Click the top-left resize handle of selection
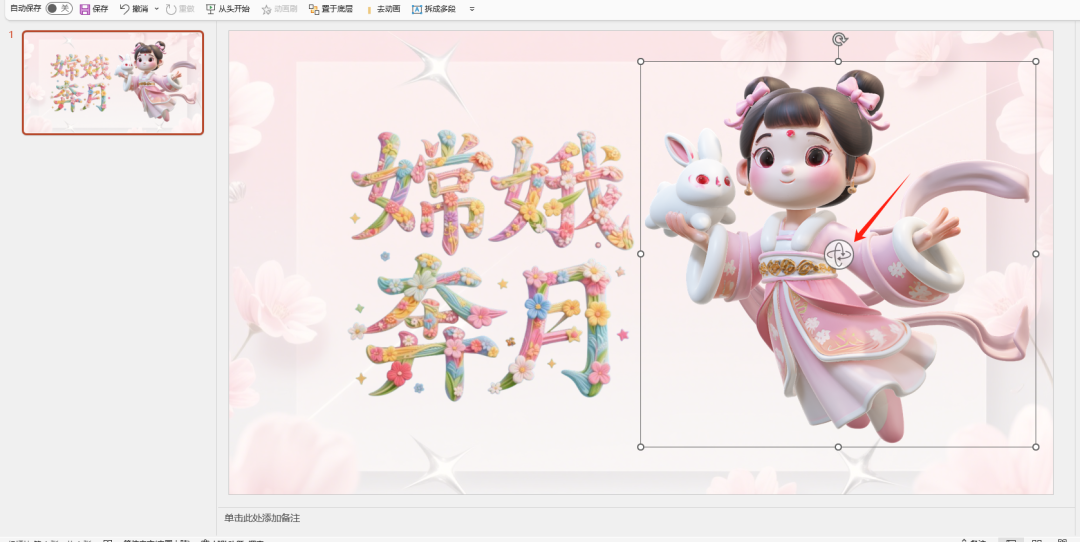1080x542 pixels. pos(641,61)
